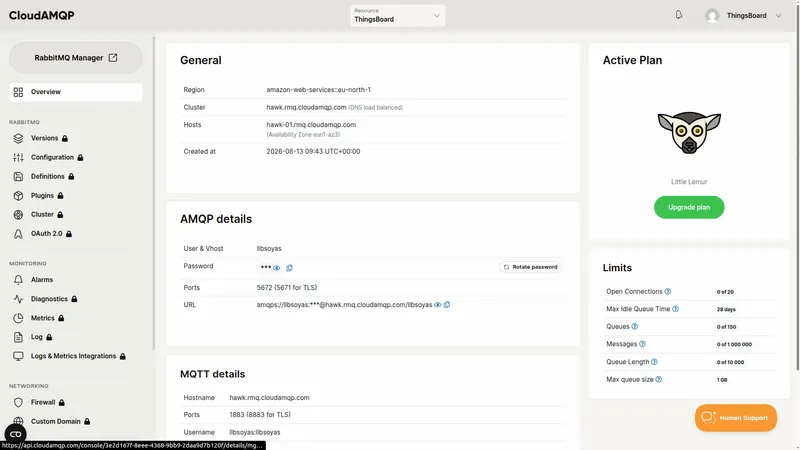Click the Upgrade plan button
The image size is (800, 450).
coord(689,207)
